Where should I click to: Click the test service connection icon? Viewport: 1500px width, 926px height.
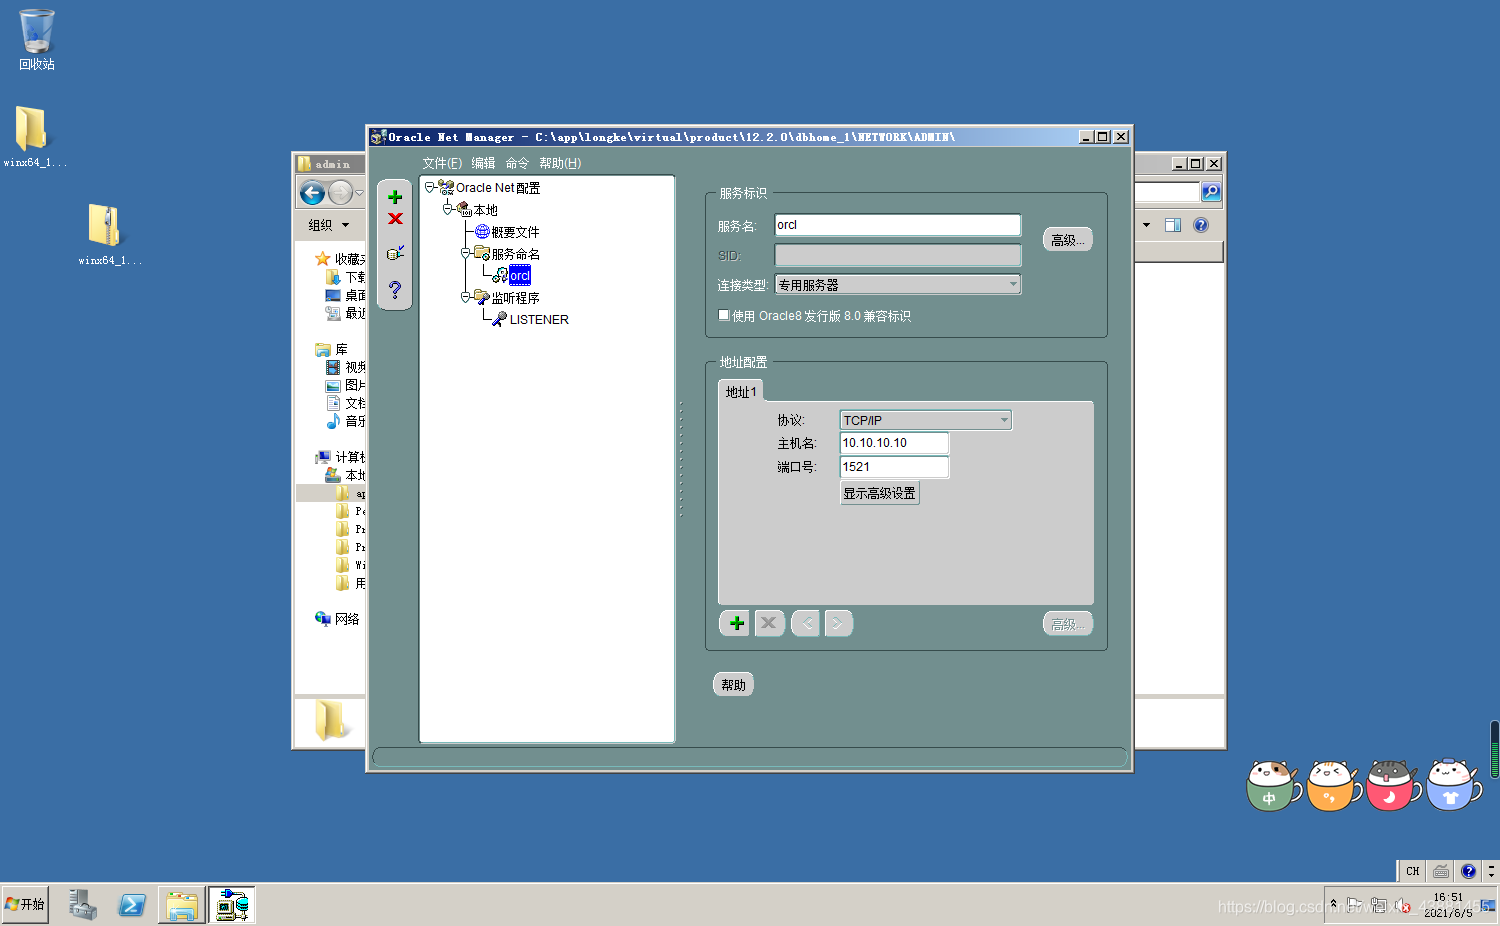(x=395, y=253)
